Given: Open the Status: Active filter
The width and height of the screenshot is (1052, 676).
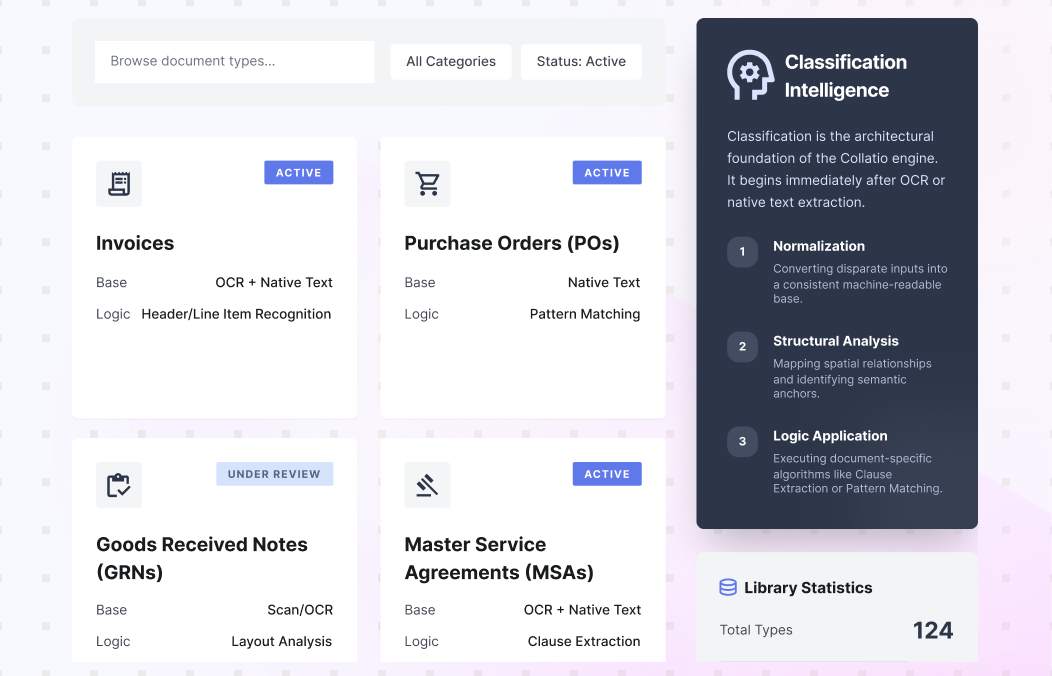Looking at the screenshot, I should coord(581,62).
